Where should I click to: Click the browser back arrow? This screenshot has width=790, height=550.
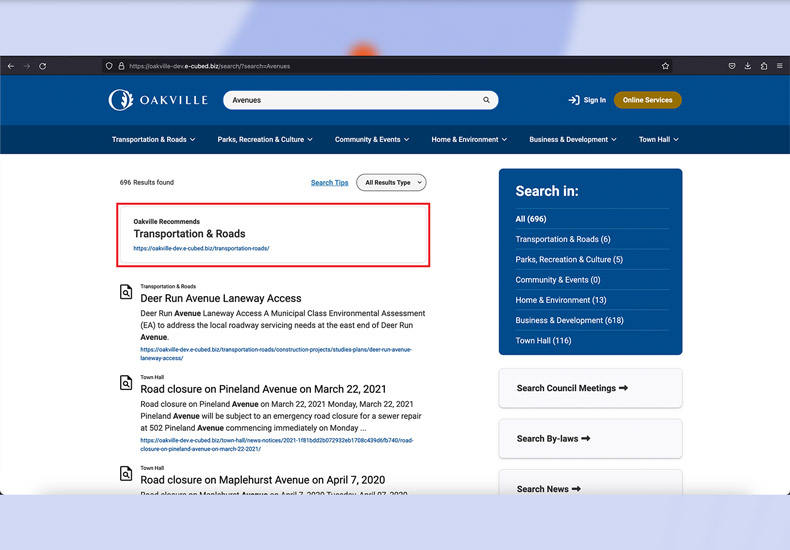[x=11, y=66]
